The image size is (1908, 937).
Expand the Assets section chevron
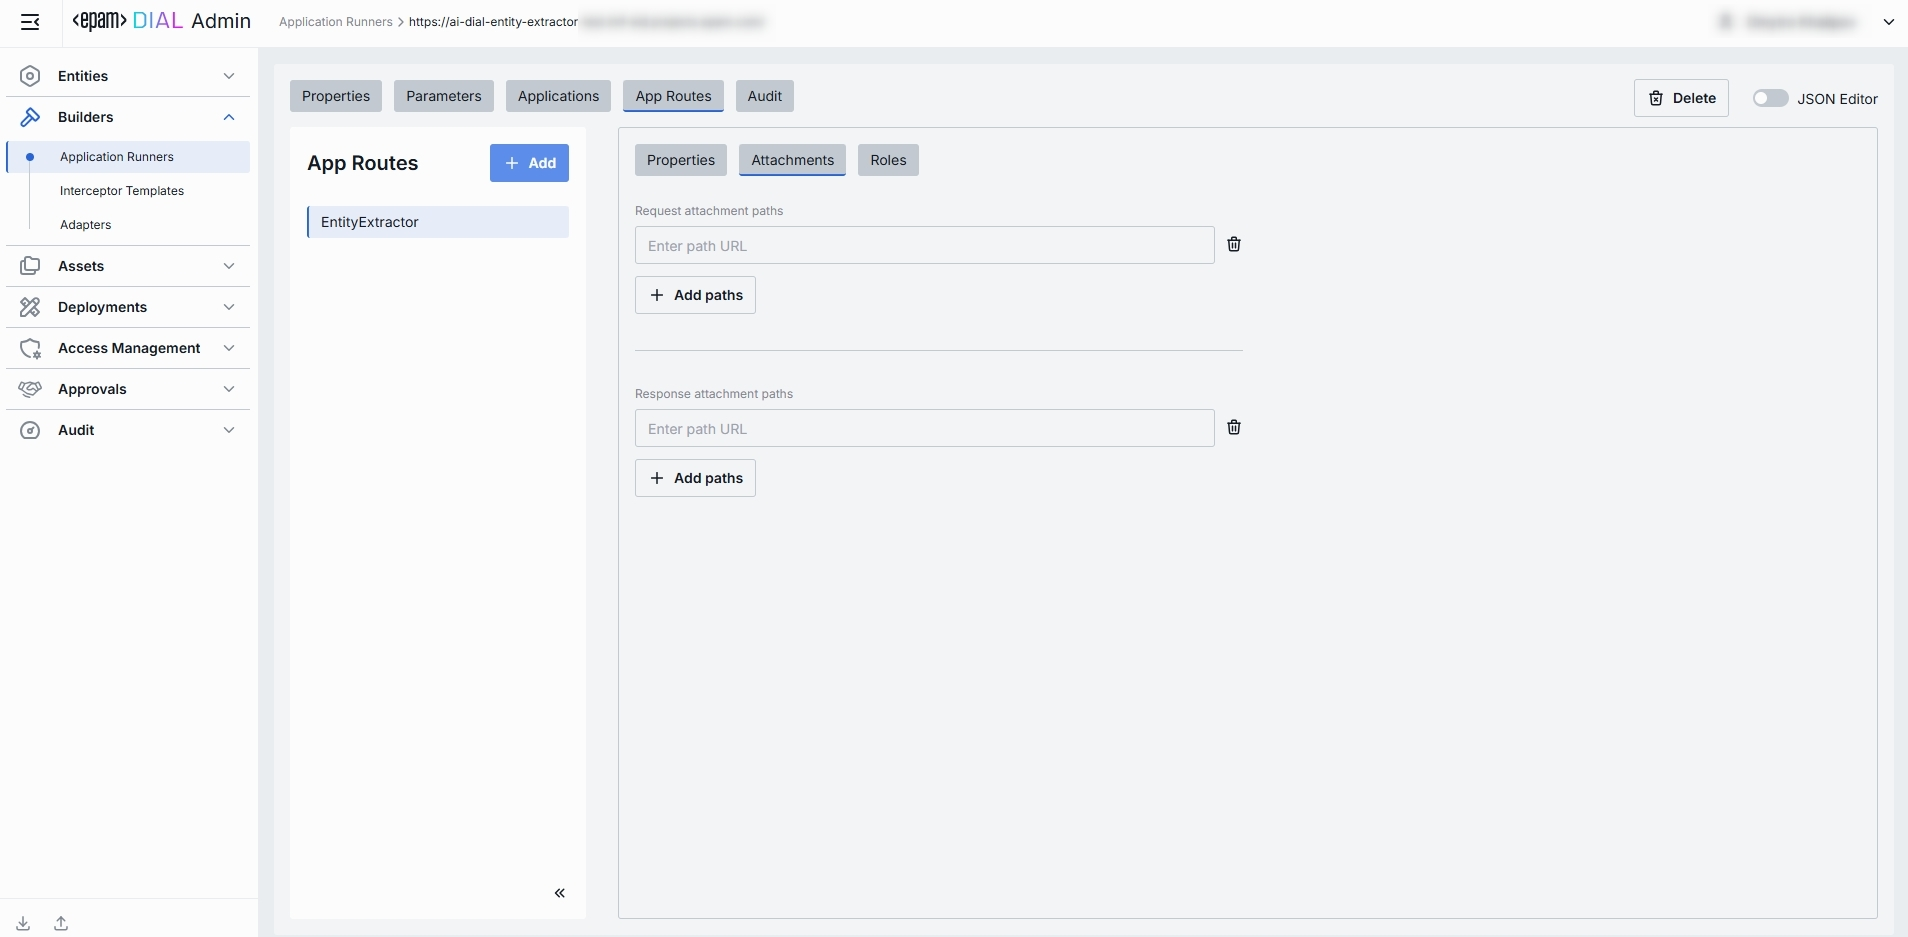[x=229, y=266]
